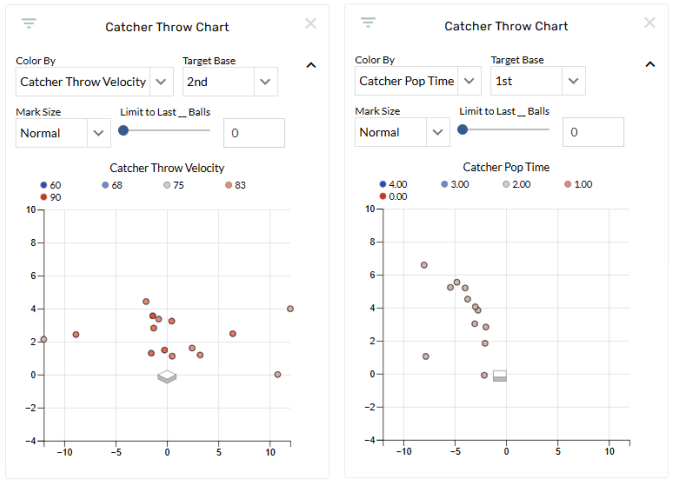Click the base icon on left chart

coord(167,376)
